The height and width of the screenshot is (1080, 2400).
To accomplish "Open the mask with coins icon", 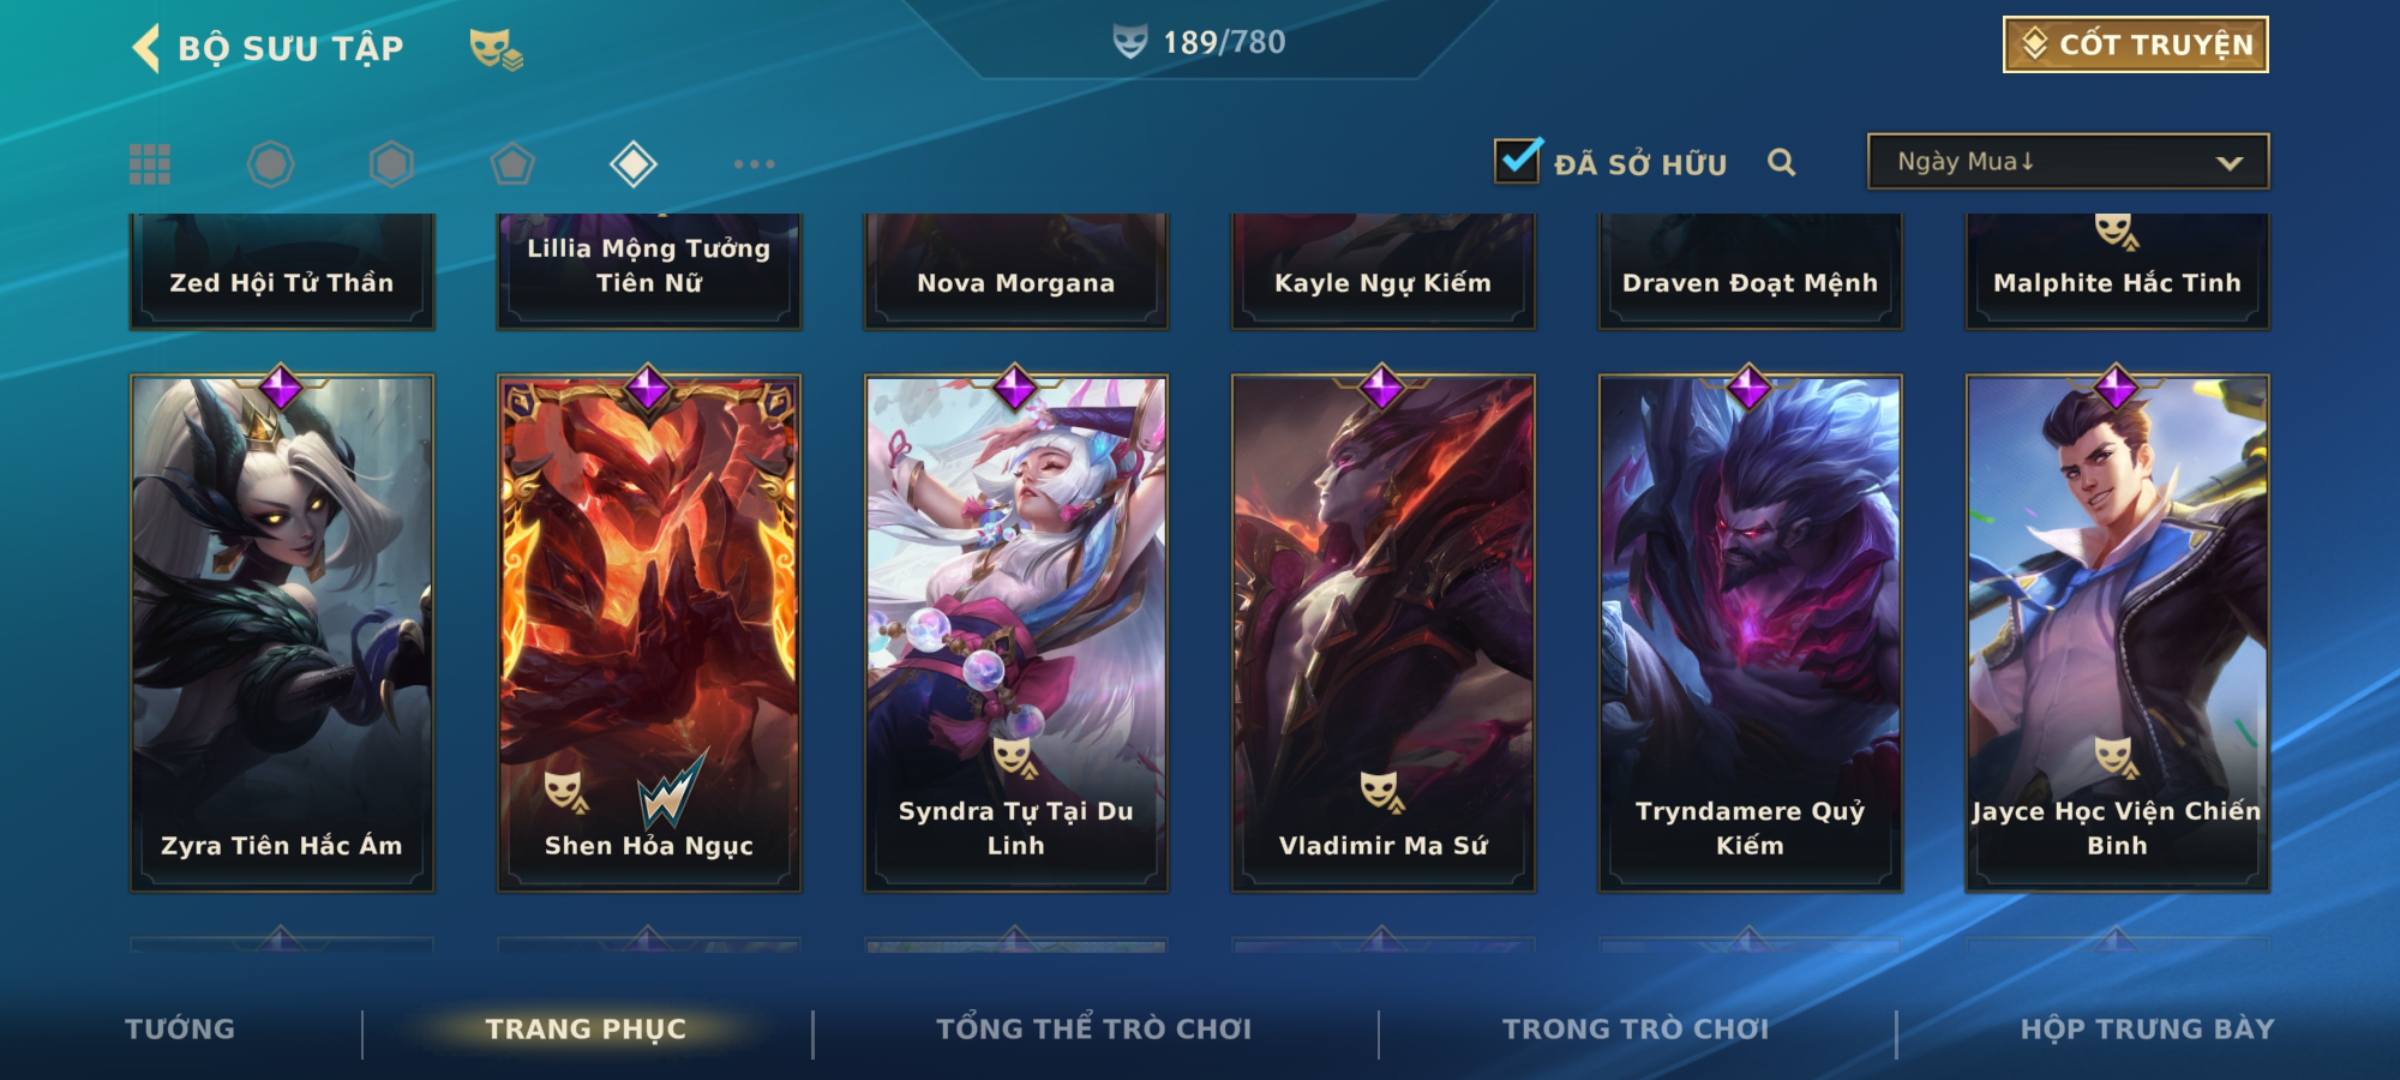I will click(496, 48).
